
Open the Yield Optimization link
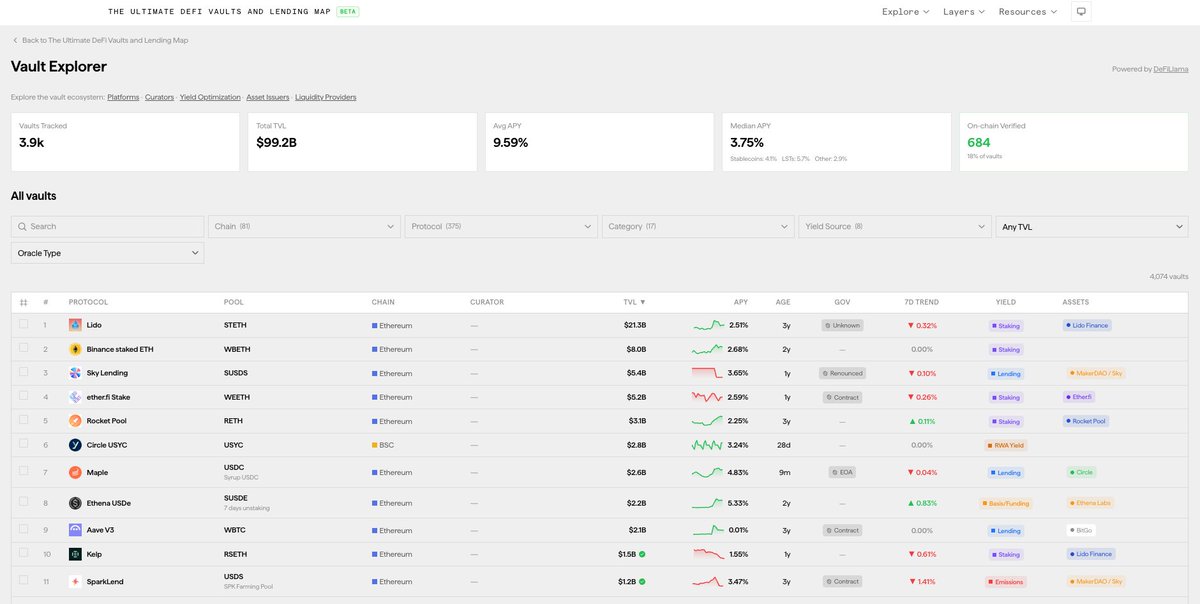coord(210,97)
